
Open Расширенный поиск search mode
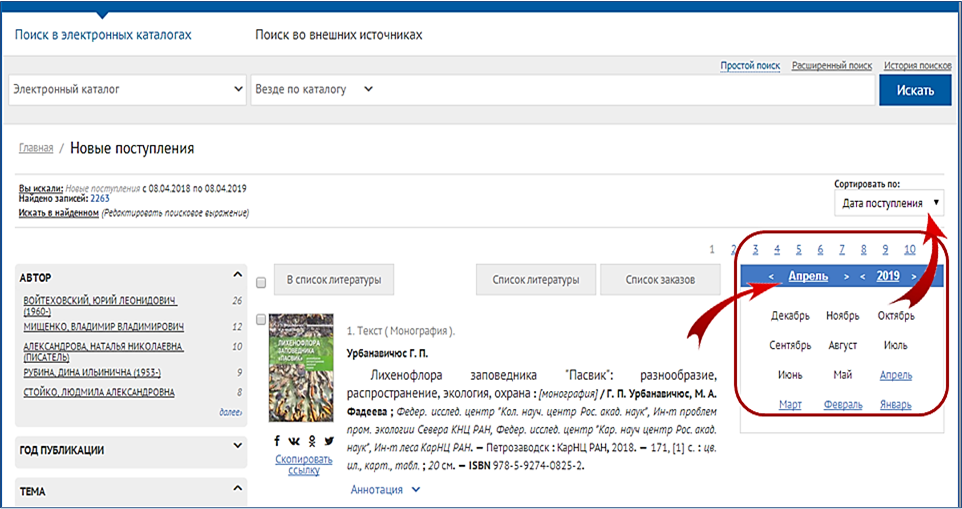coord(832,65)
